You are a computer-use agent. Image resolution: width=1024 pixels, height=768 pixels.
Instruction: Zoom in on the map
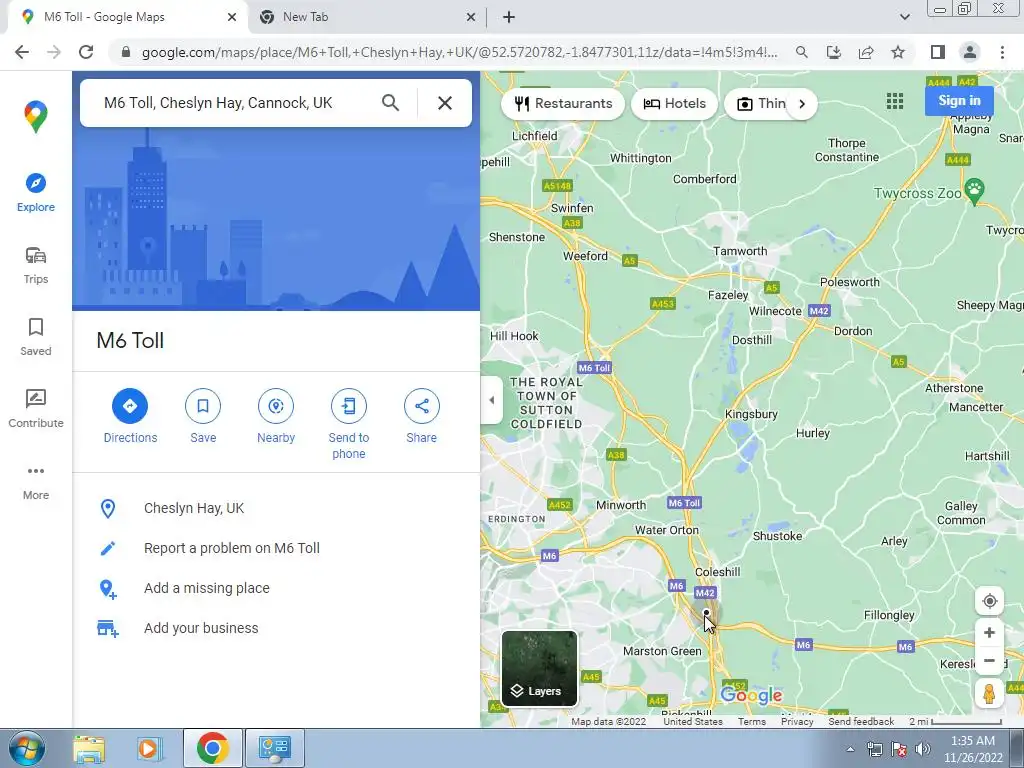[x=989, y=633]
